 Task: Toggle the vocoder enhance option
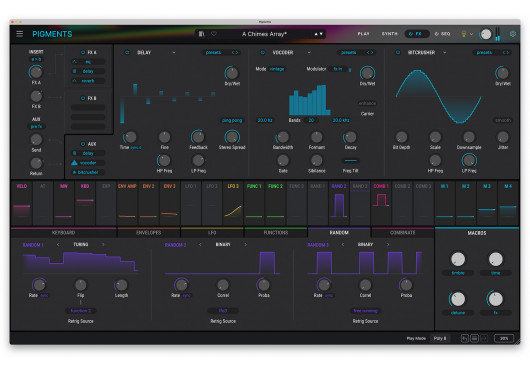coord(367,103)
